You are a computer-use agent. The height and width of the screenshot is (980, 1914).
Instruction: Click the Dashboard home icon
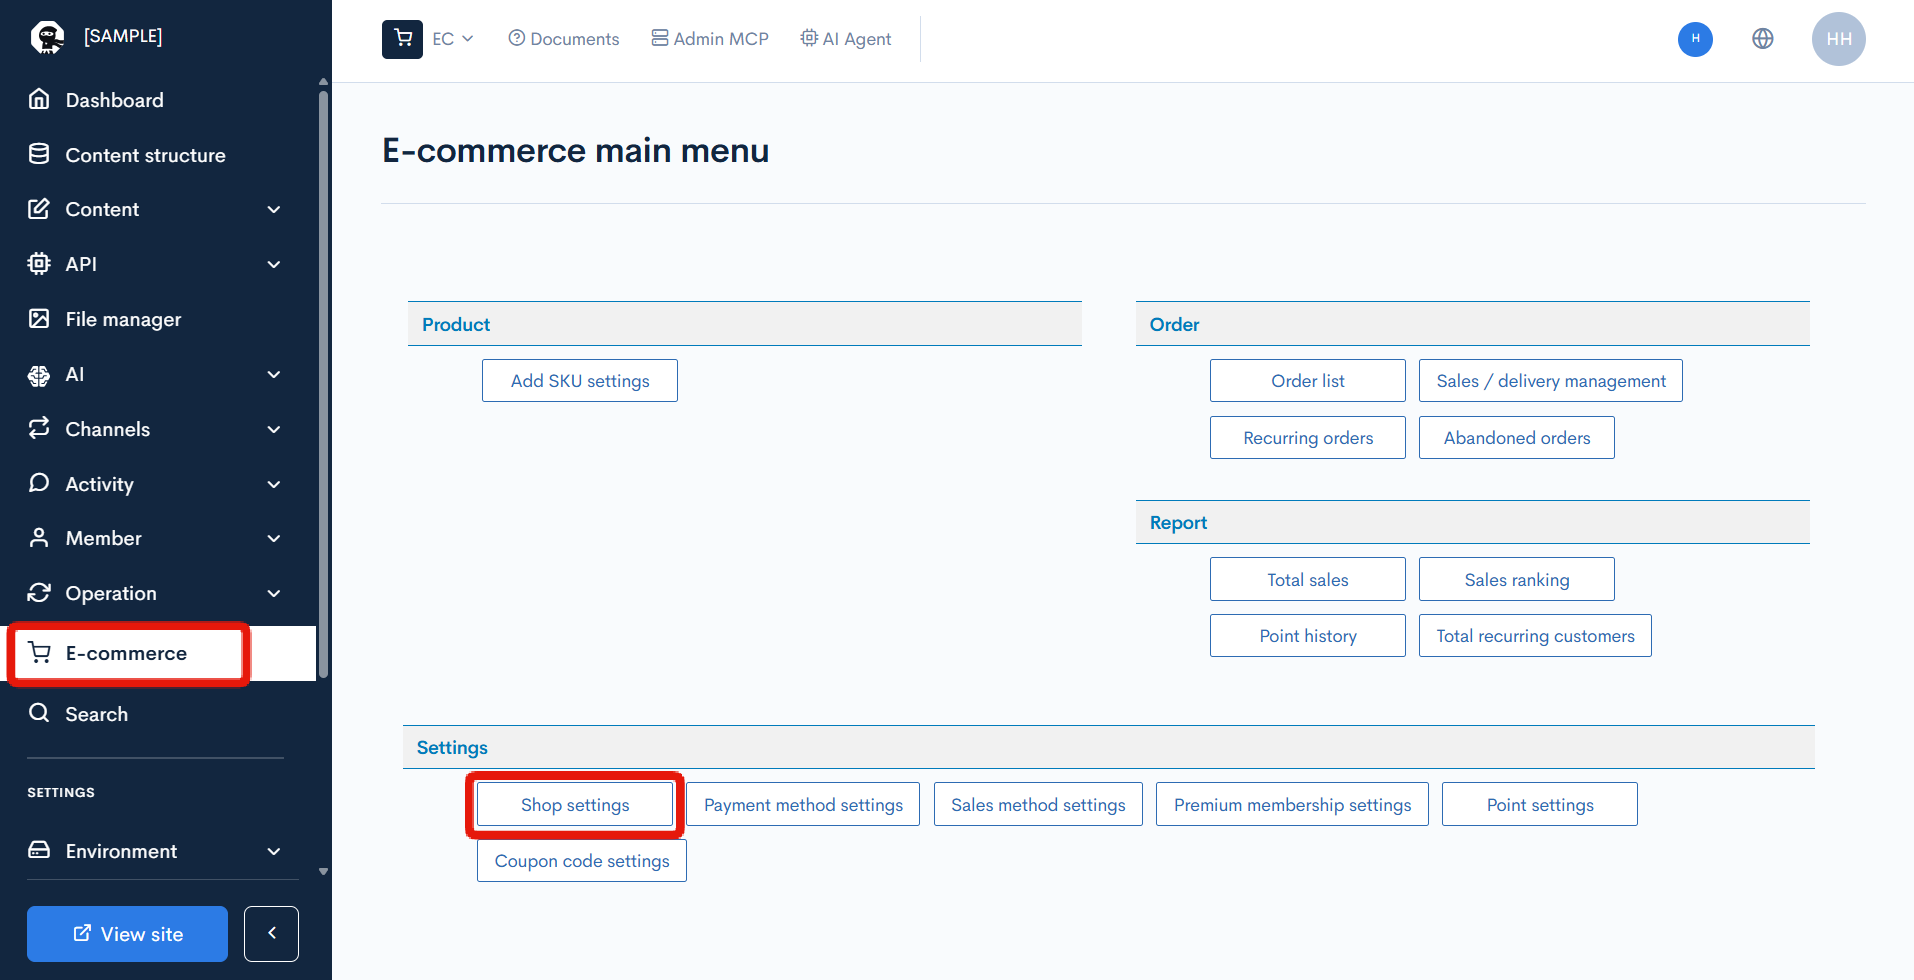click(39, 99)
